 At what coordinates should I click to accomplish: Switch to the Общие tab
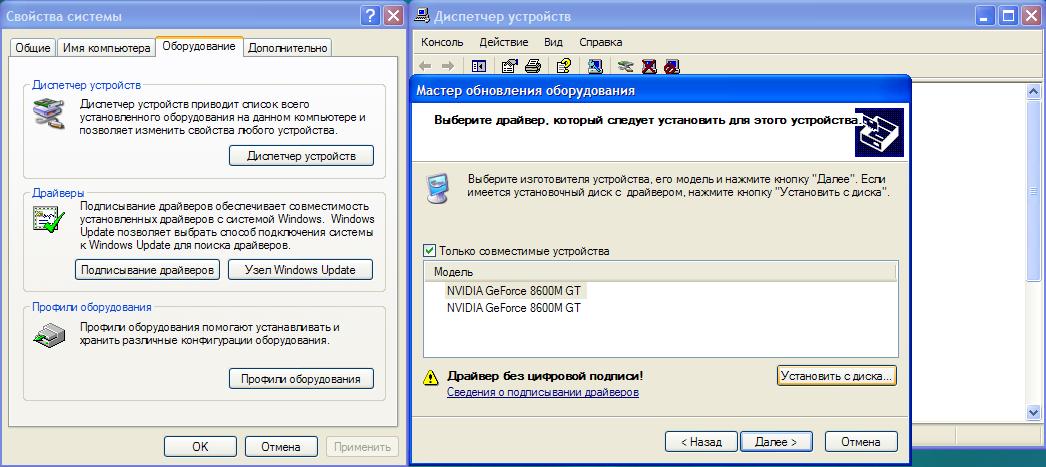click(33, 48)
